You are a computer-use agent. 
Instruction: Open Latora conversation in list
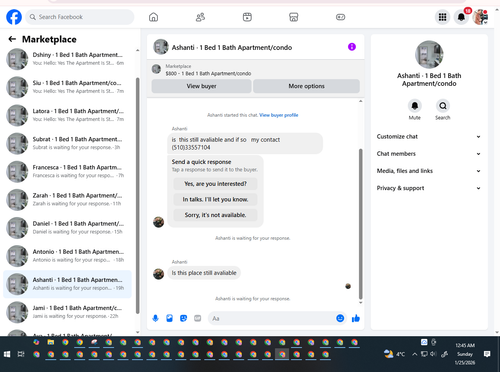(x=68, y=115)
